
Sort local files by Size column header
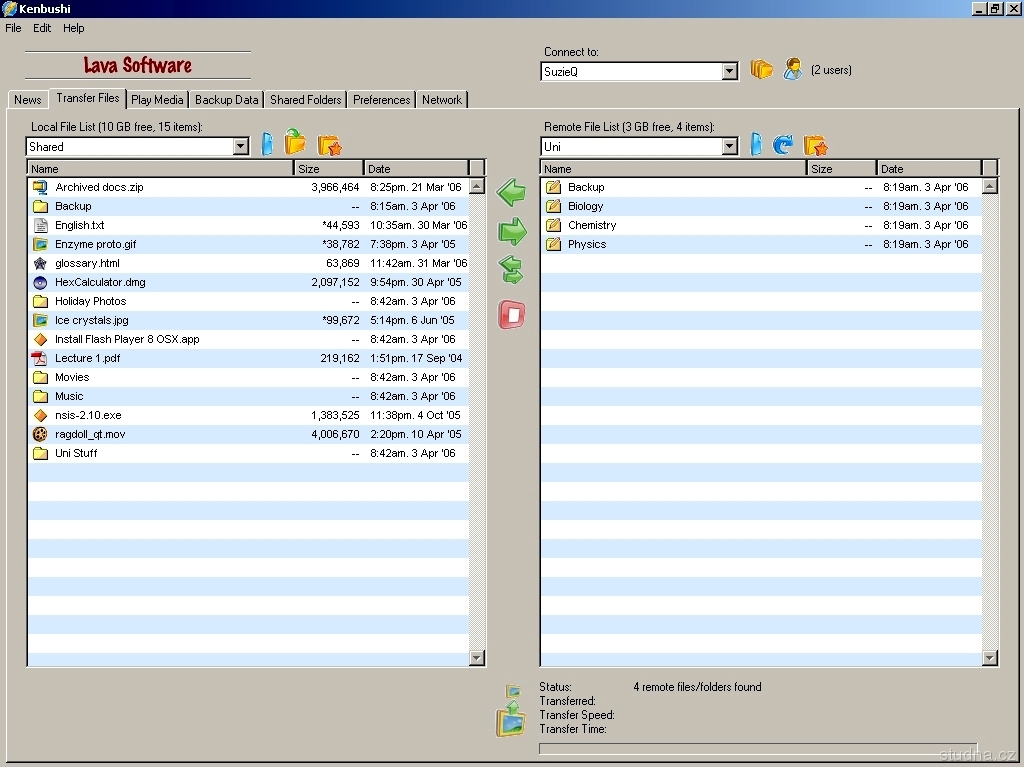pyautogui.click(x=328, y=169)
